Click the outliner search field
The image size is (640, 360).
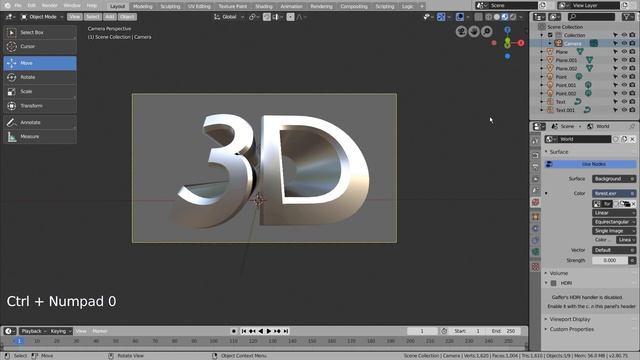coord(591,17)
